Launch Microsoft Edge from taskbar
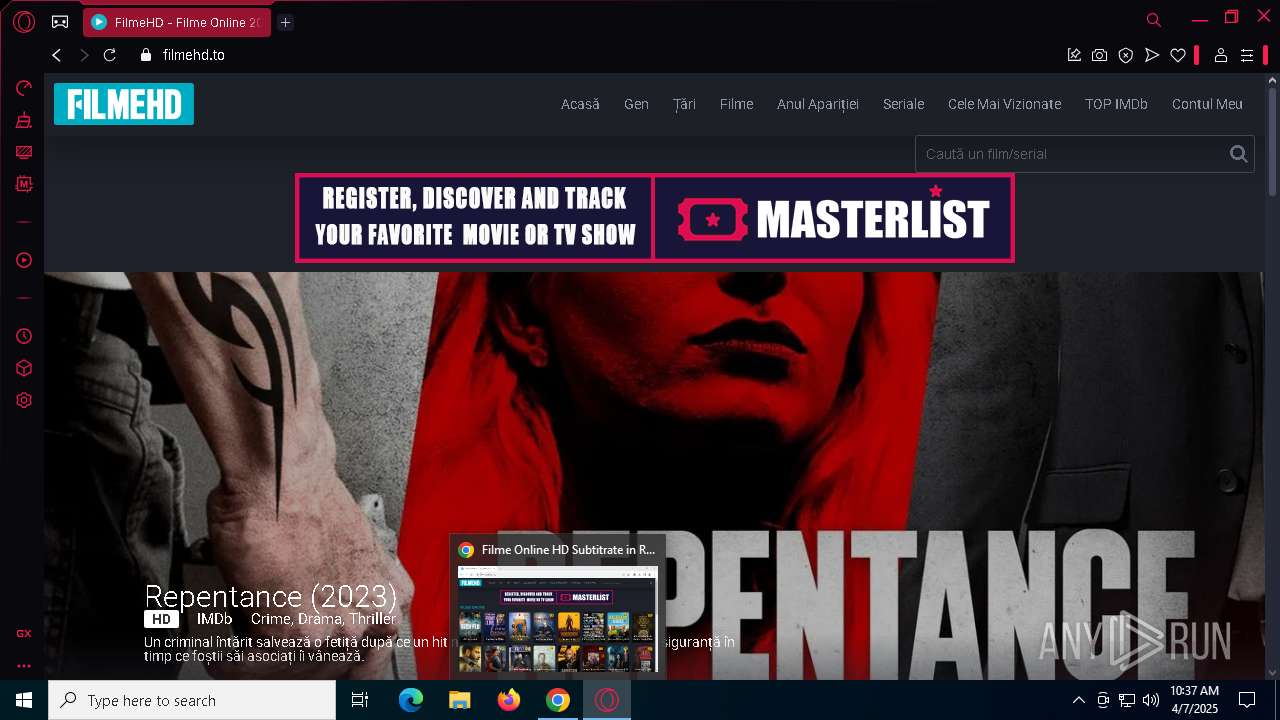Image resolution: width=1280 pixels, height=720 pixels. point(411,700)
